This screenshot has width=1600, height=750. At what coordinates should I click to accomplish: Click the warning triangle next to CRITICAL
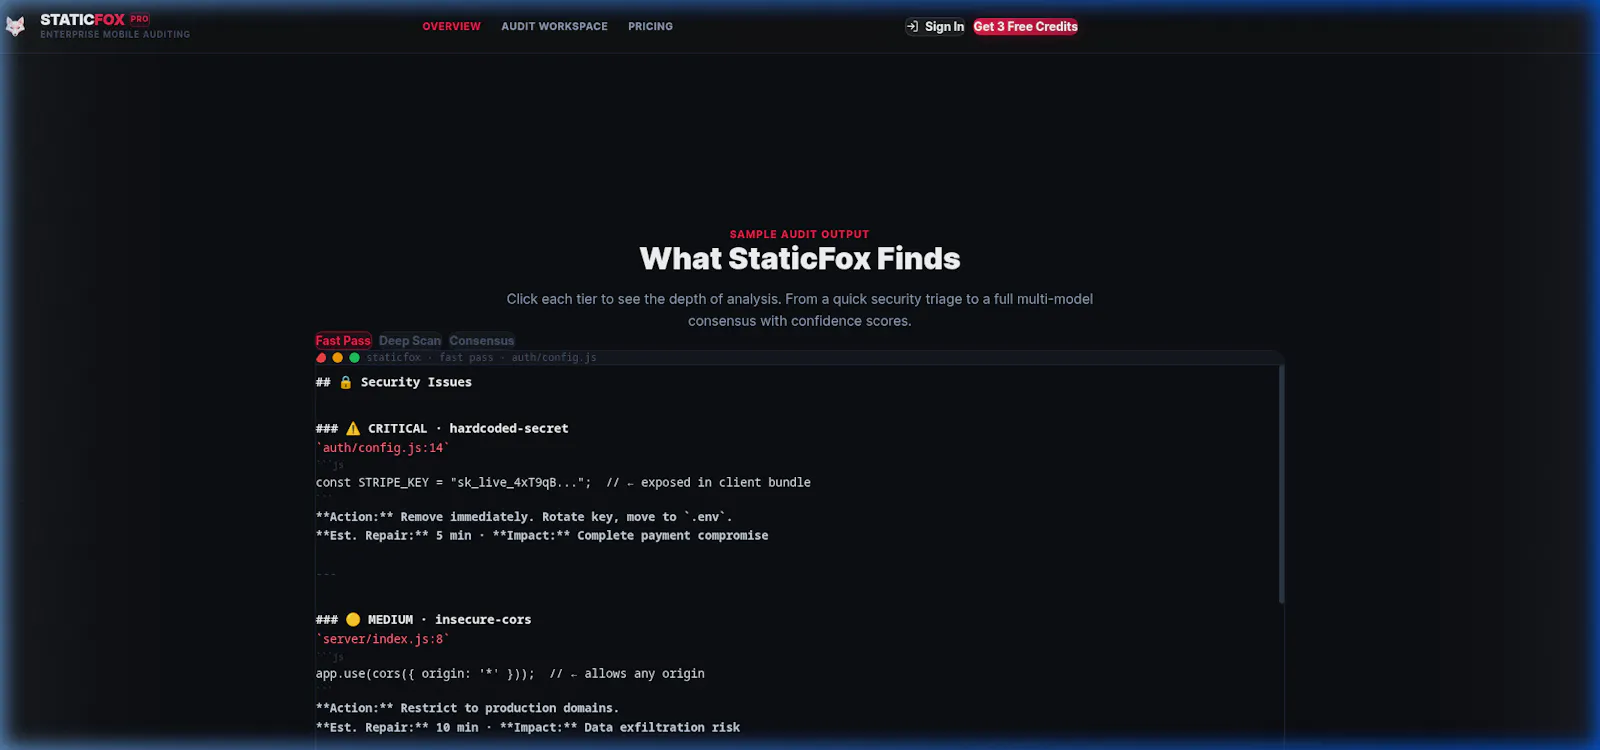tap(353, 428)
